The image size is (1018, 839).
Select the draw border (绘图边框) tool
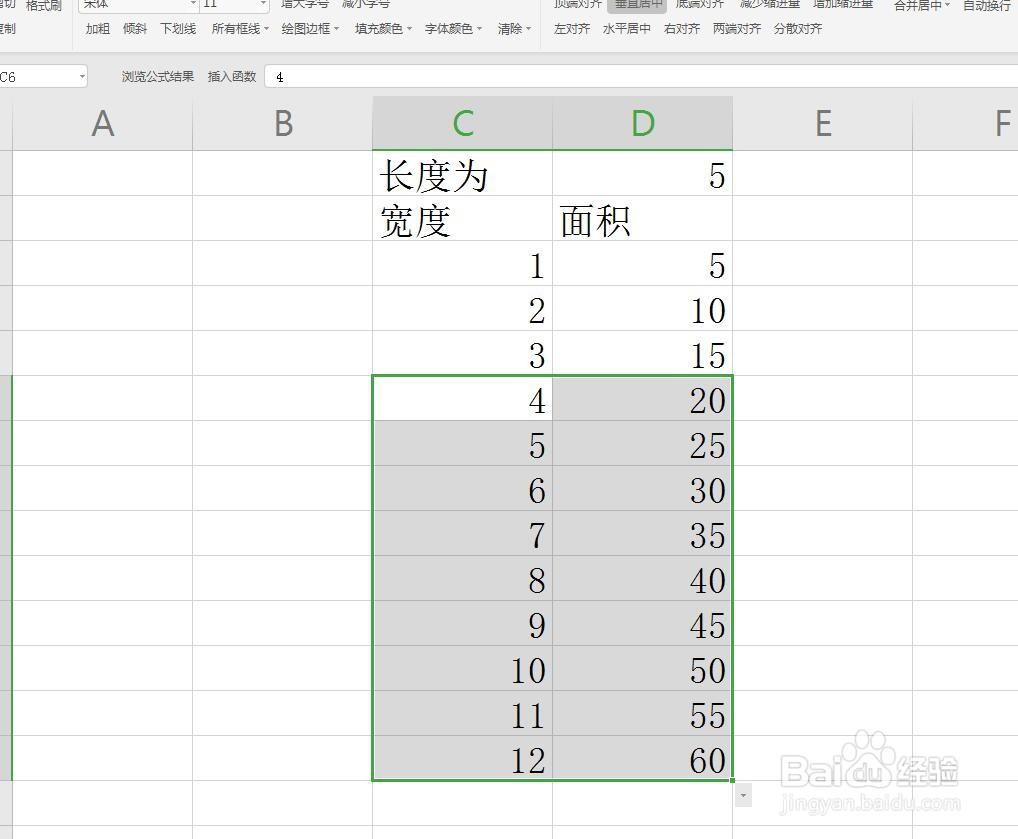308,29
